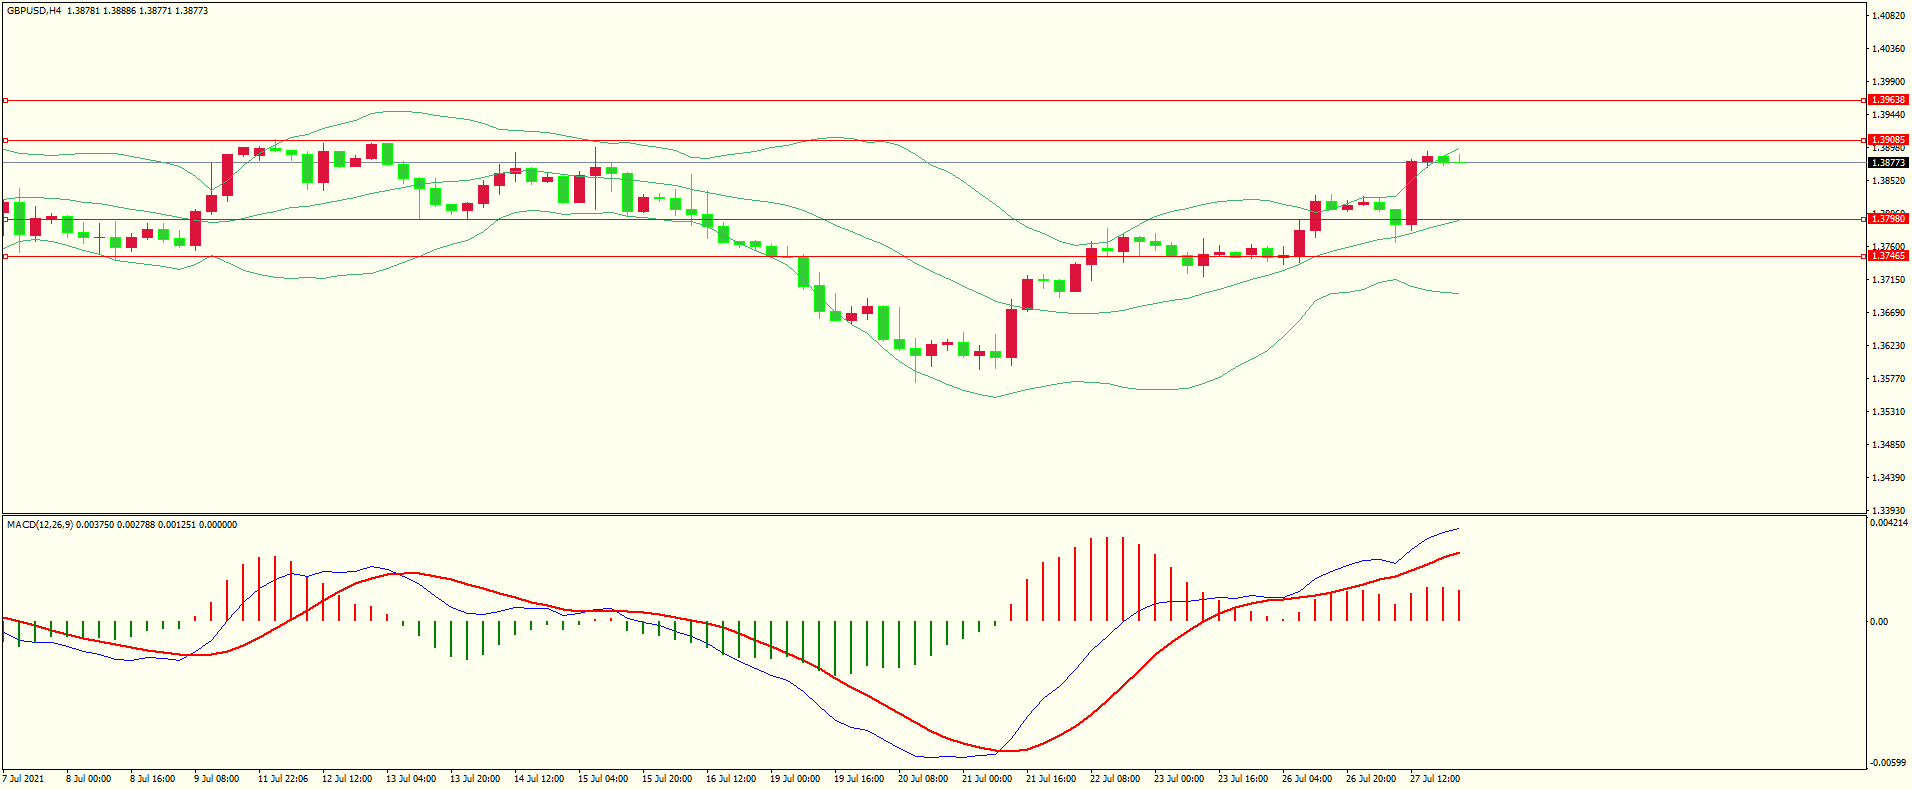Viewport: 1912px width, 790px height.
Task: Click the 1.39638 red price label
Action: [1888, 100]
